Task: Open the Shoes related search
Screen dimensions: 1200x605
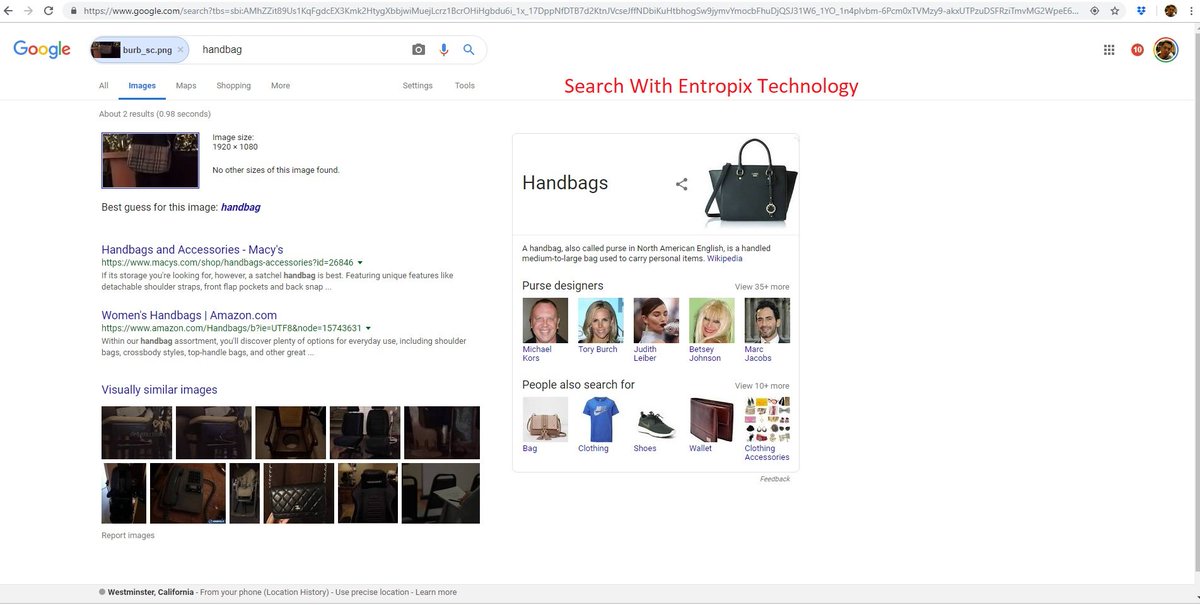Action: [656, 425]
